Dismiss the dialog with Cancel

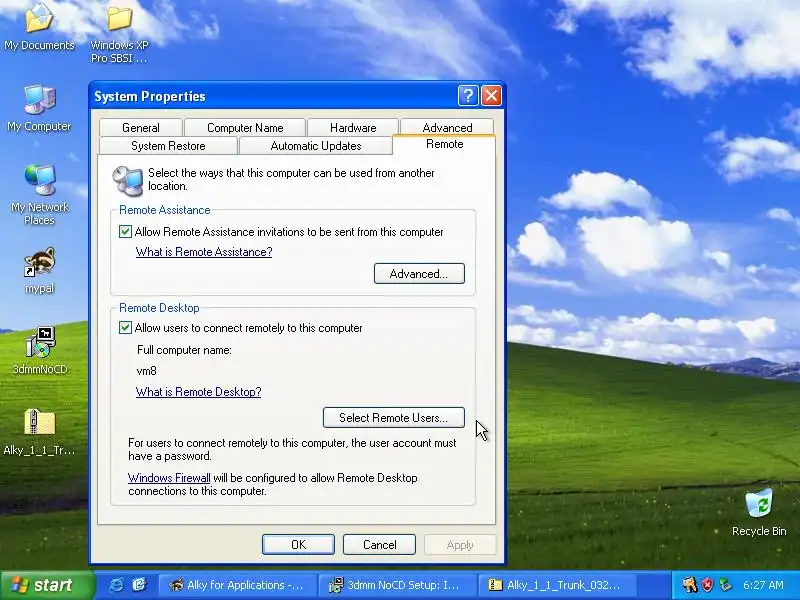tap(380, 544)
